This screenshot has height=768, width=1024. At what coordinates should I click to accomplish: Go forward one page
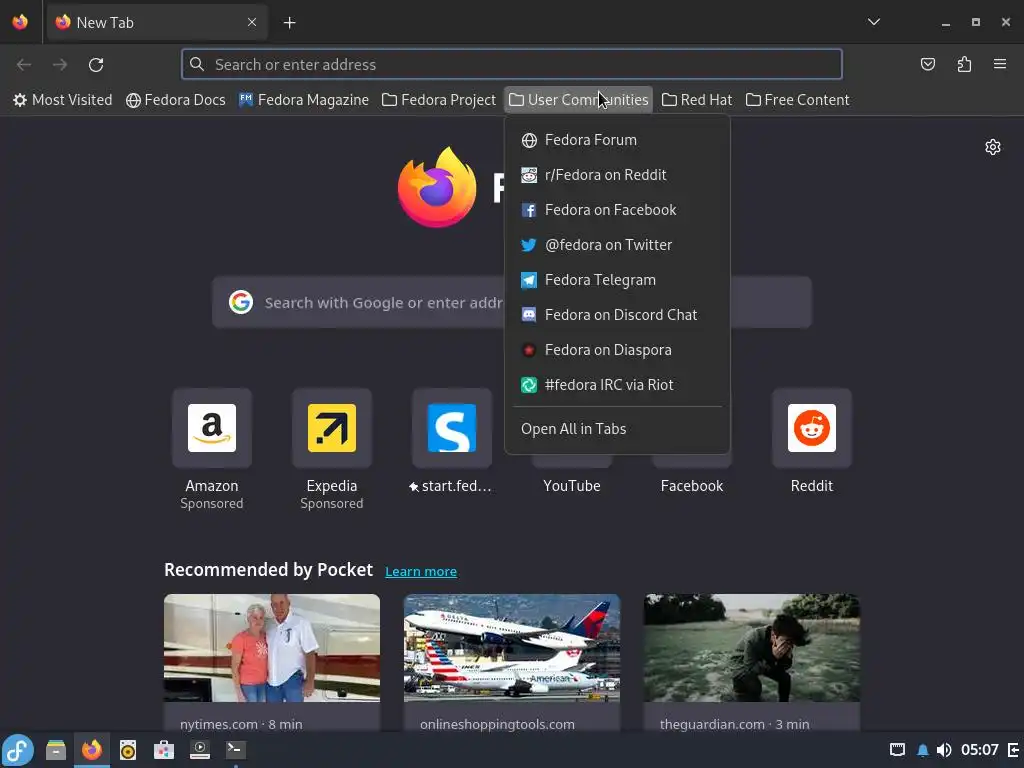click(x=60, y=65)
